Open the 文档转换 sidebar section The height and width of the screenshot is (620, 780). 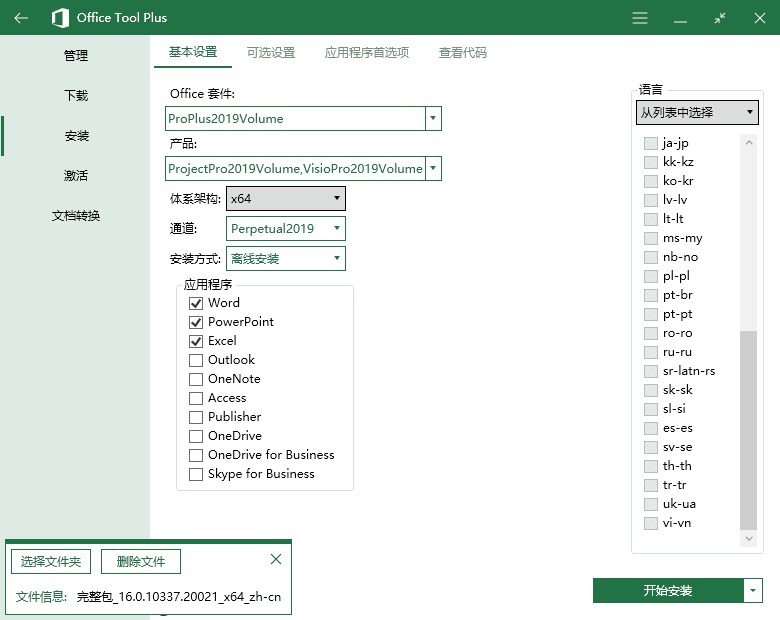(x=76, y=215)
